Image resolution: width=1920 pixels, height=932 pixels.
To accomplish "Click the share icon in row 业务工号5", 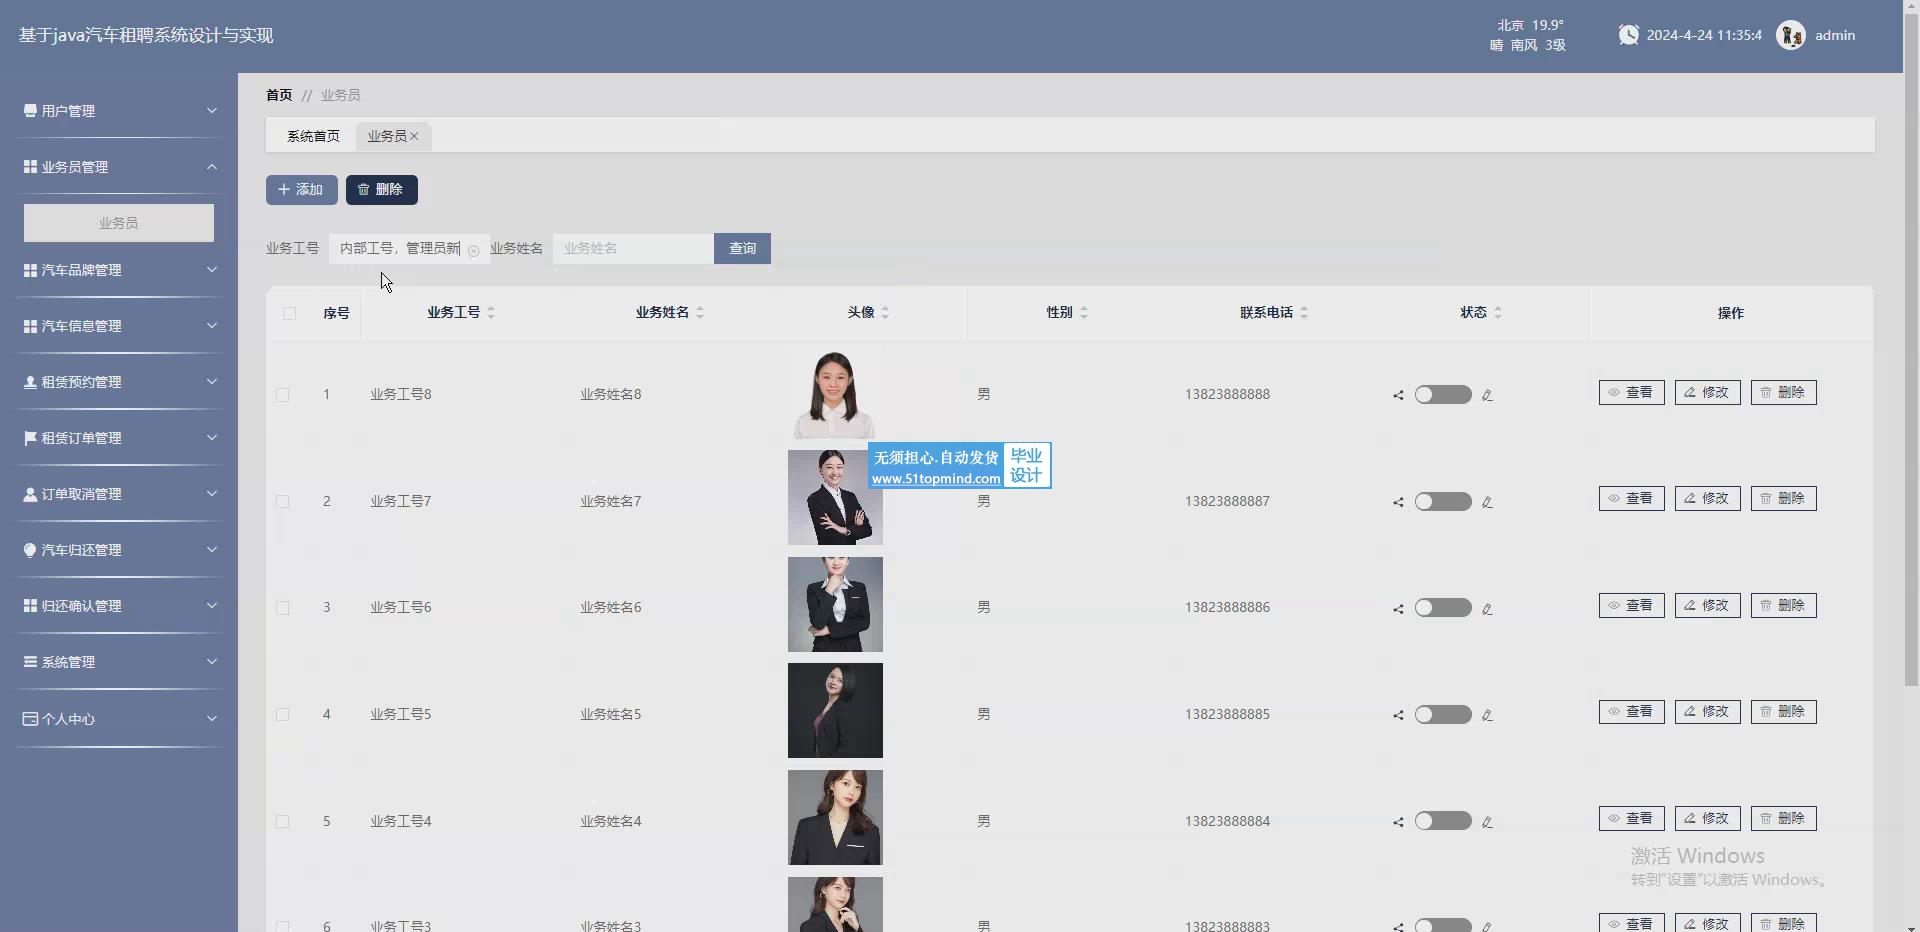I will 1398,715.
